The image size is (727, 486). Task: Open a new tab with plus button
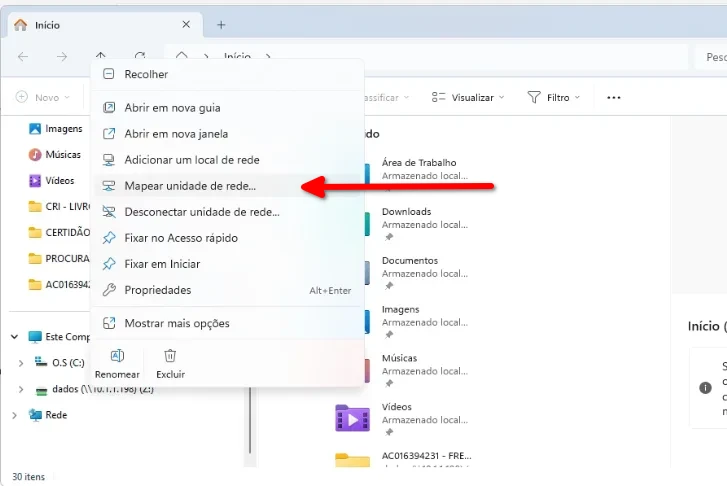[221, 25]
